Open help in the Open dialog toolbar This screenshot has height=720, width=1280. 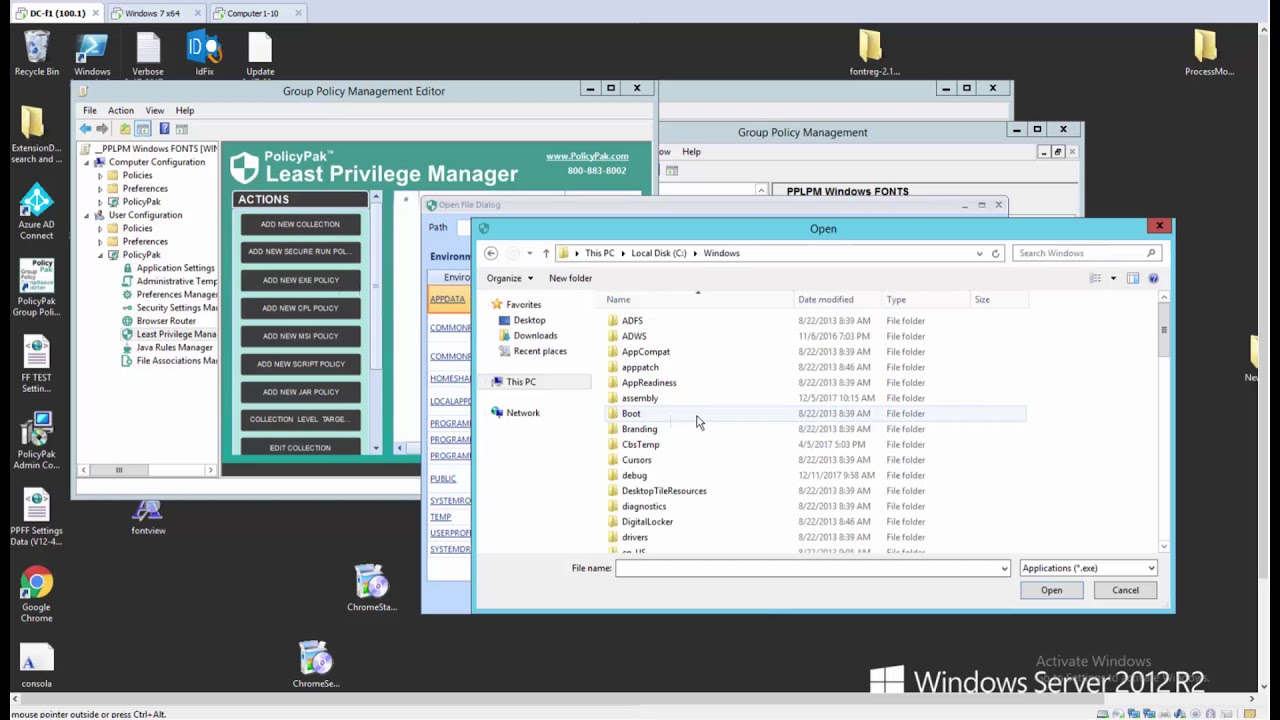1153,278
